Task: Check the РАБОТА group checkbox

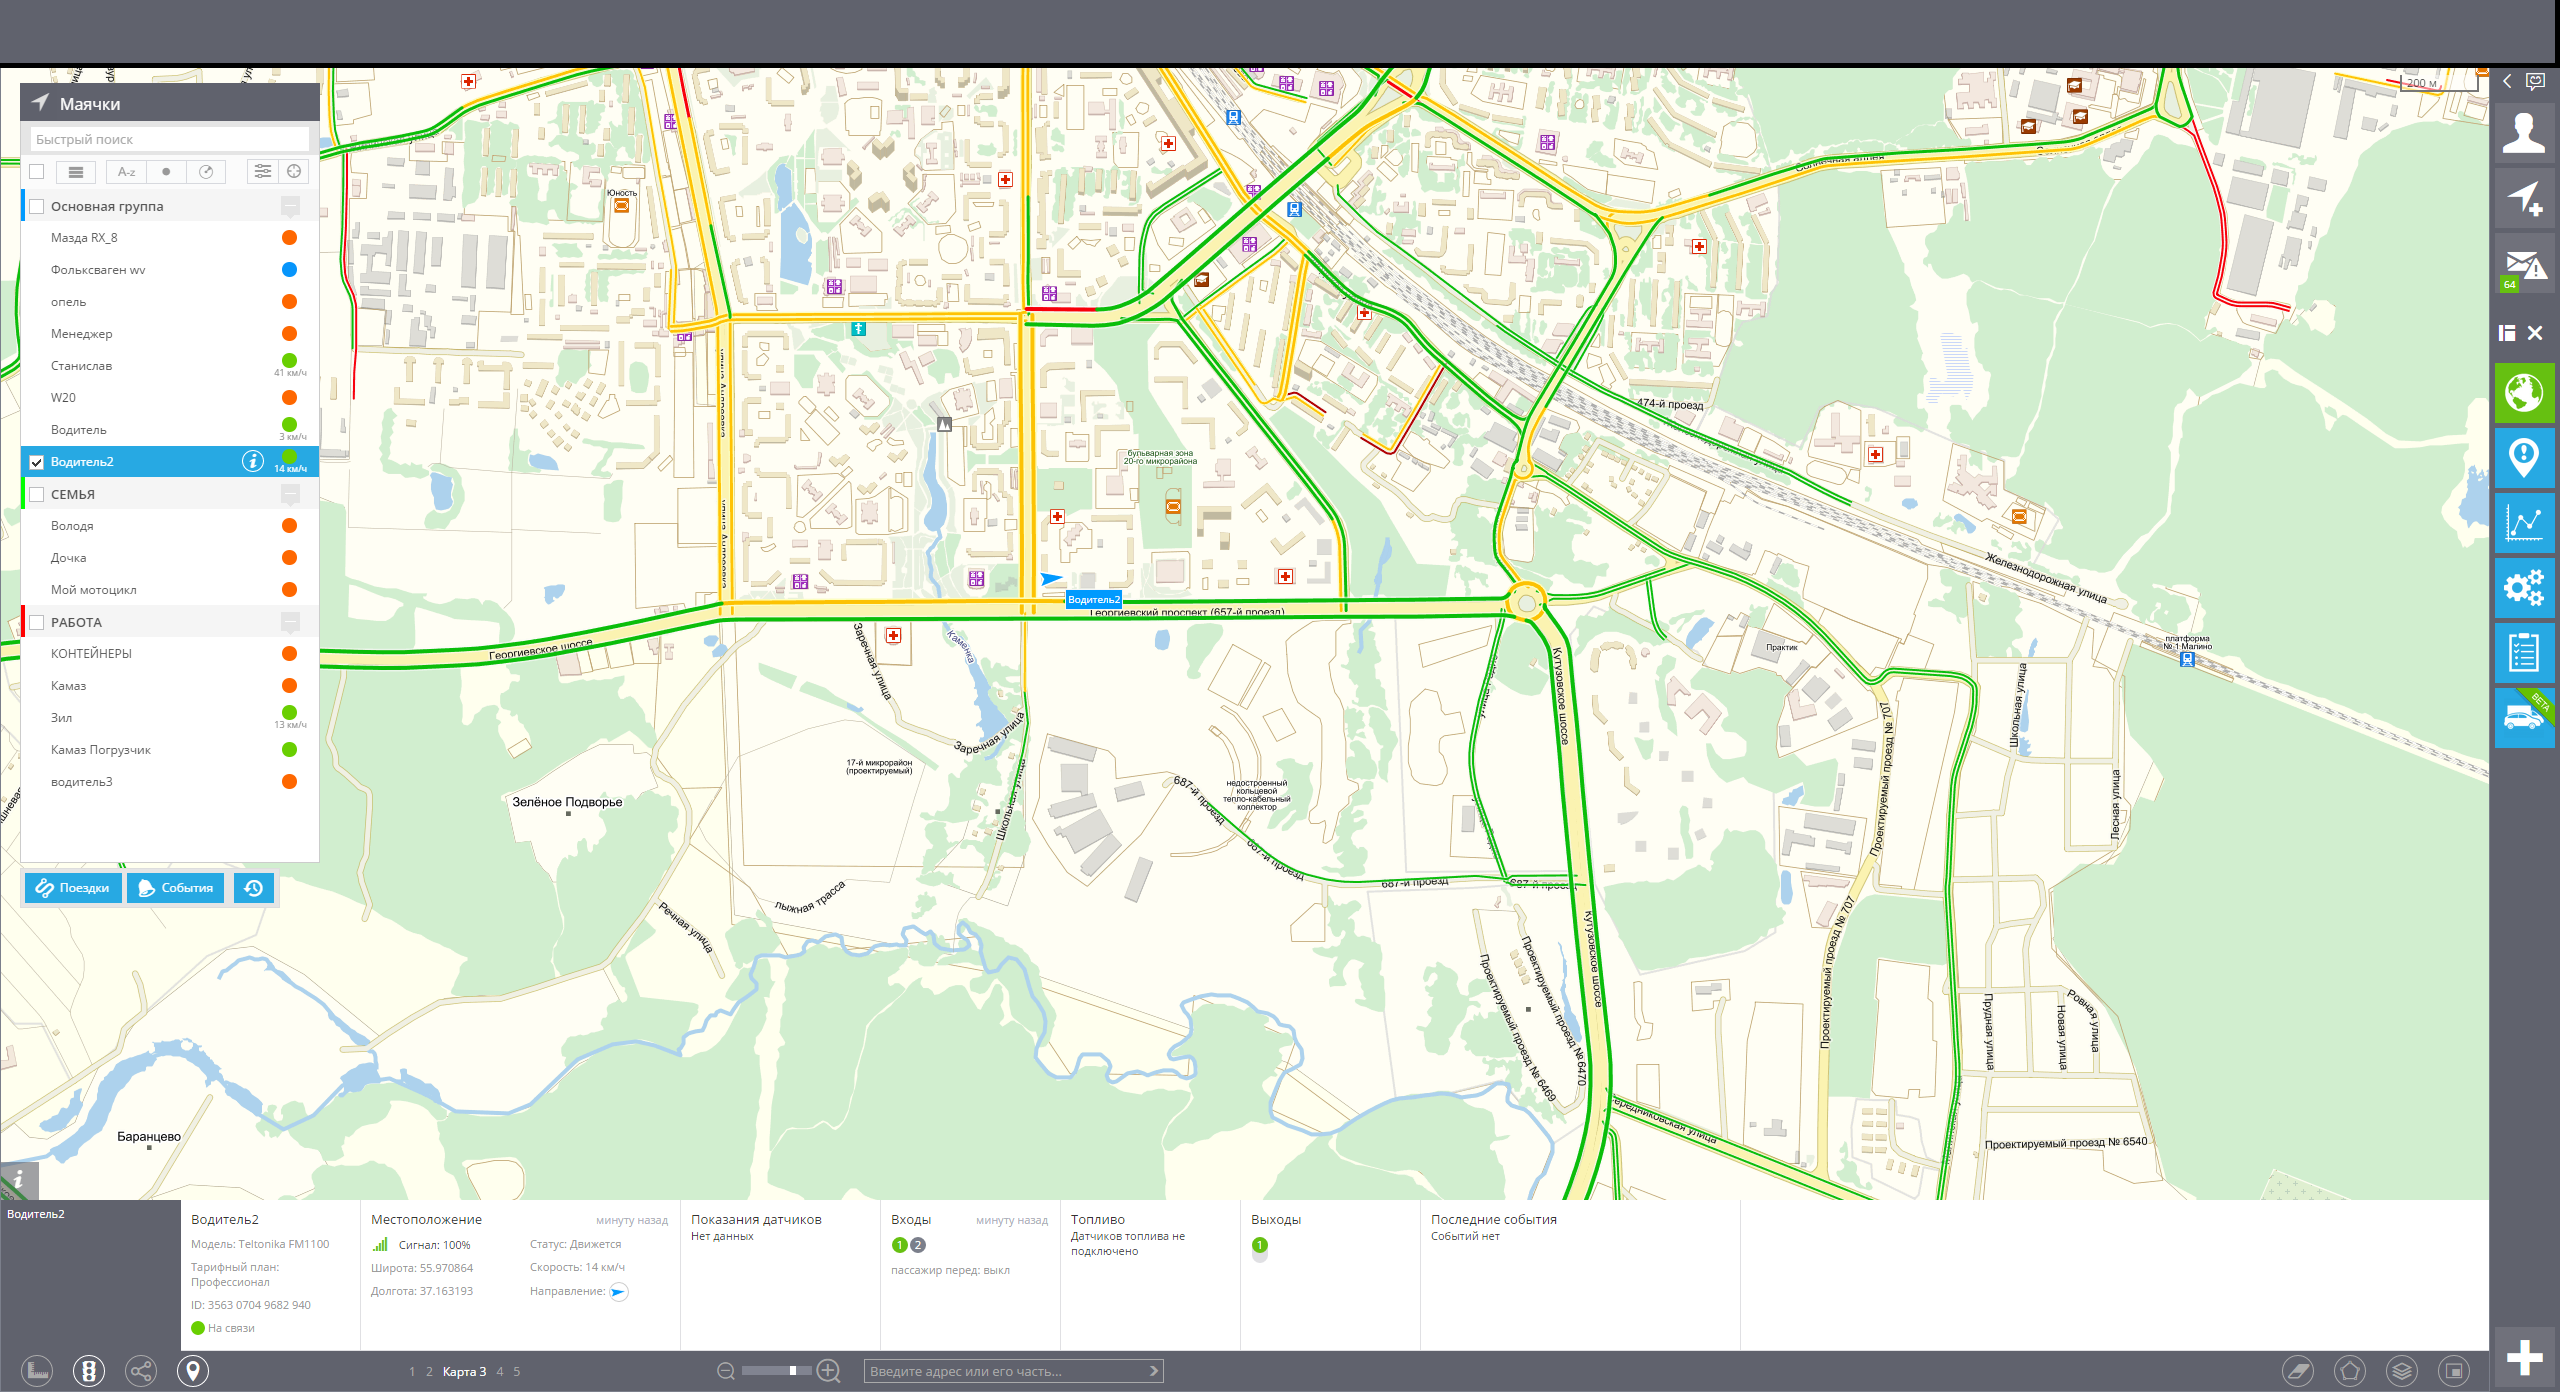Action: coord(37,623)
